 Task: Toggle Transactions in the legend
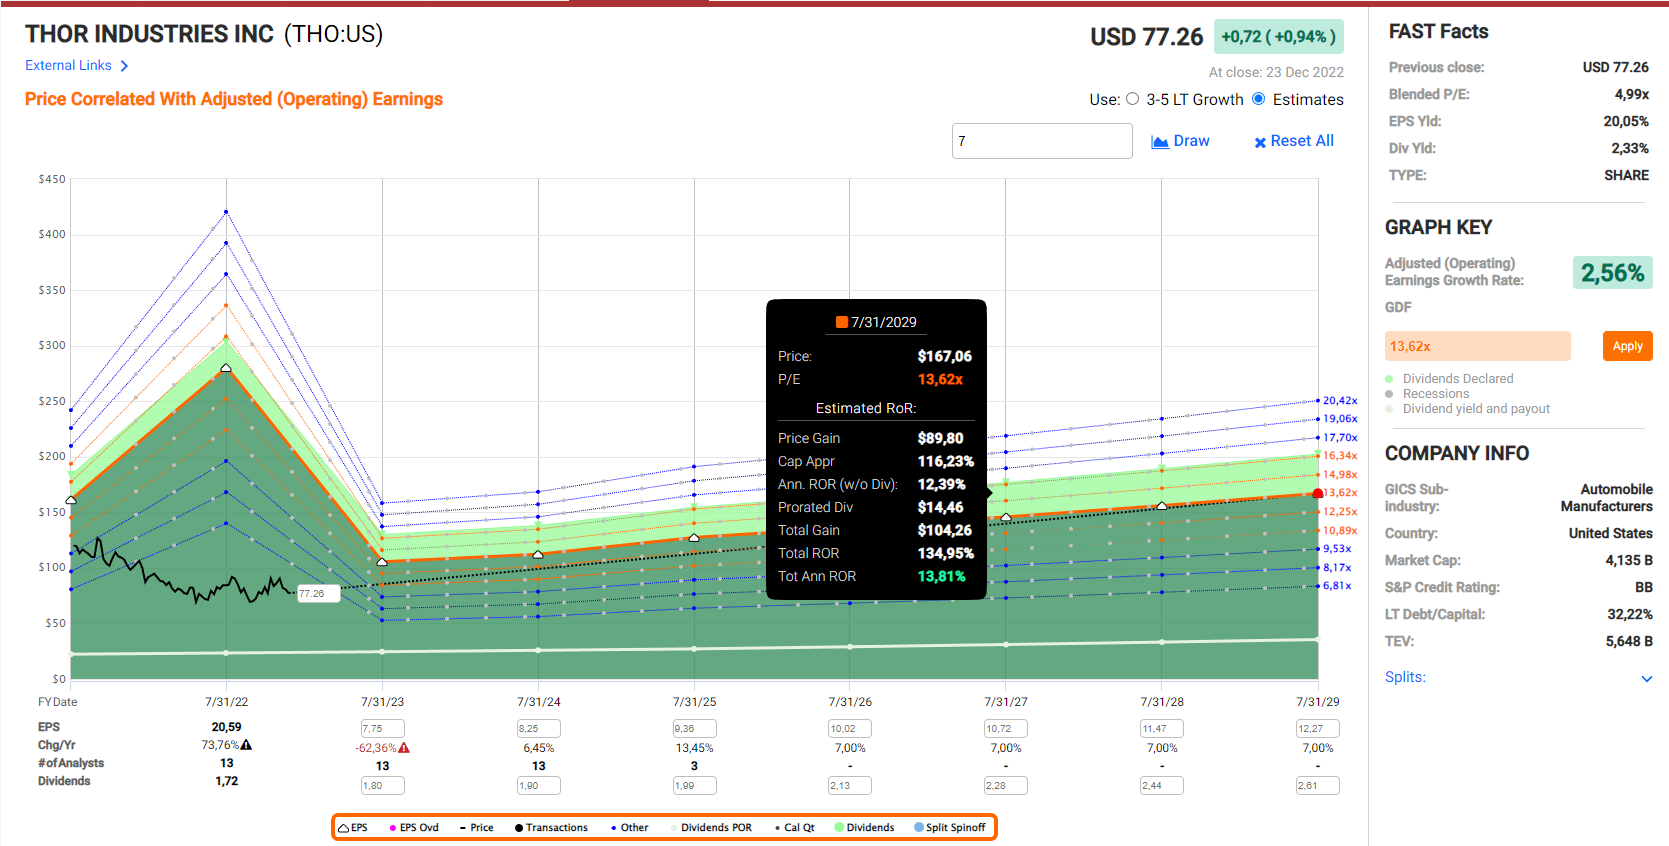(551, 828)
